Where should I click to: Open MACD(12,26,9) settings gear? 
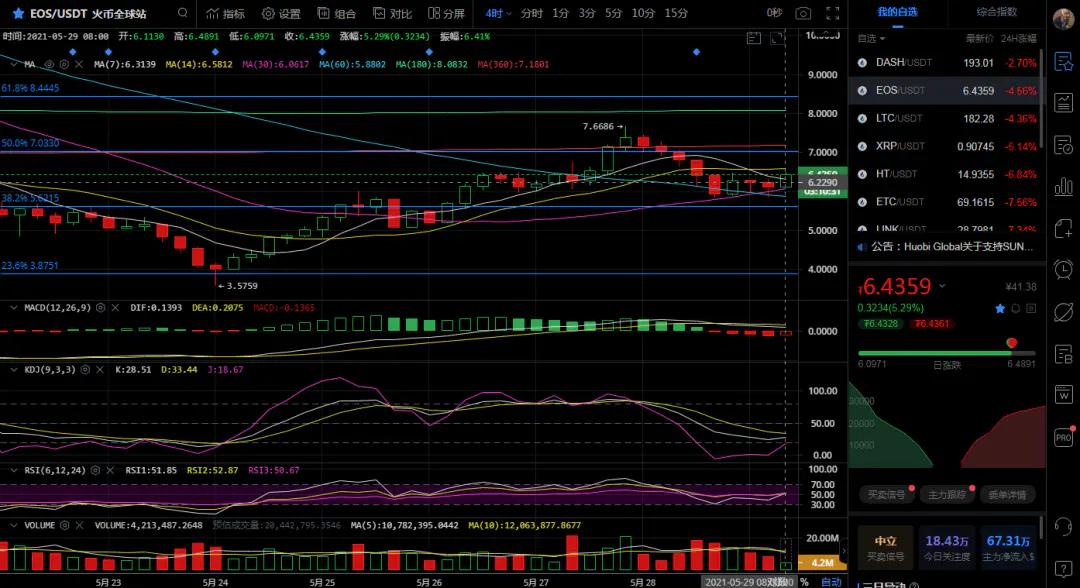(x=101, y=308)
